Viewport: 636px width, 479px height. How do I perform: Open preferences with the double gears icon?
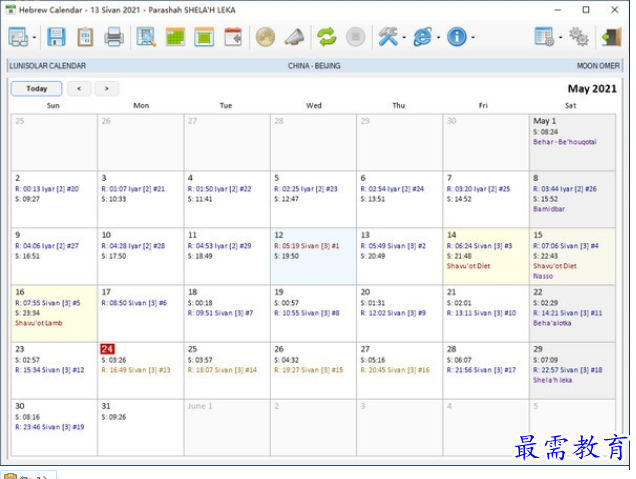578,37
